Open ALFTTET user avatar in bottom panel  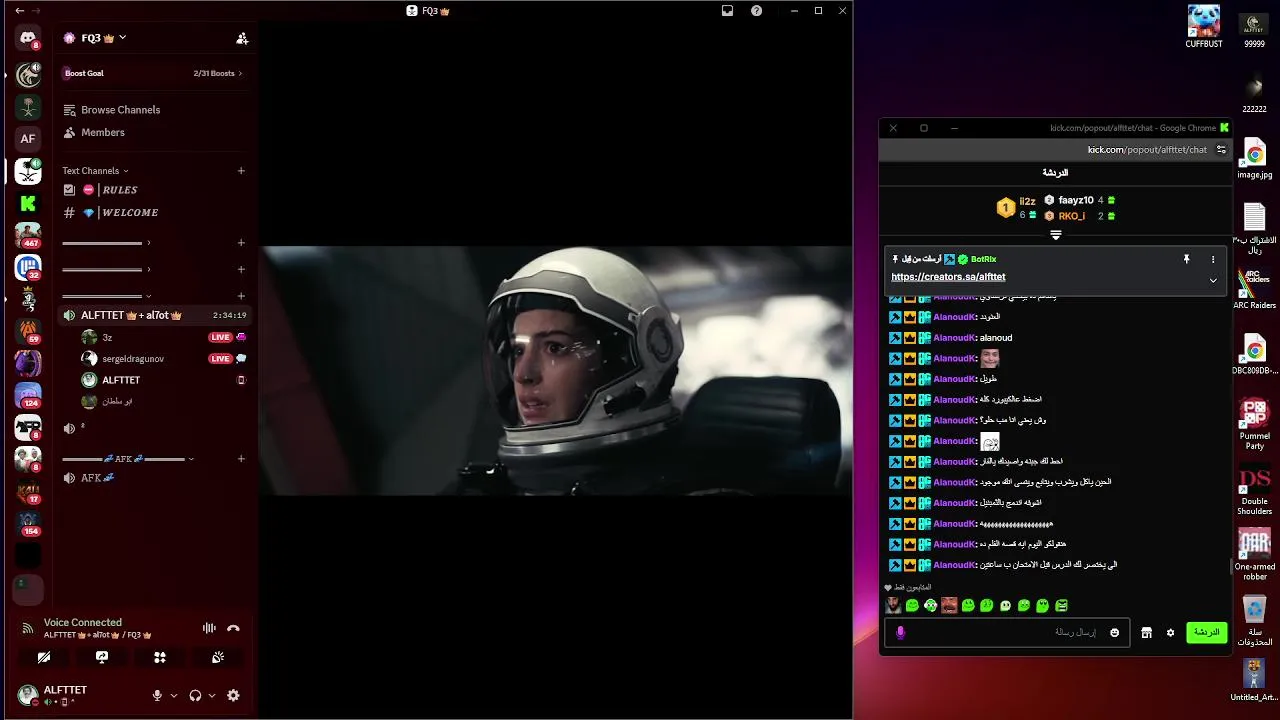[x=28, y=694]
